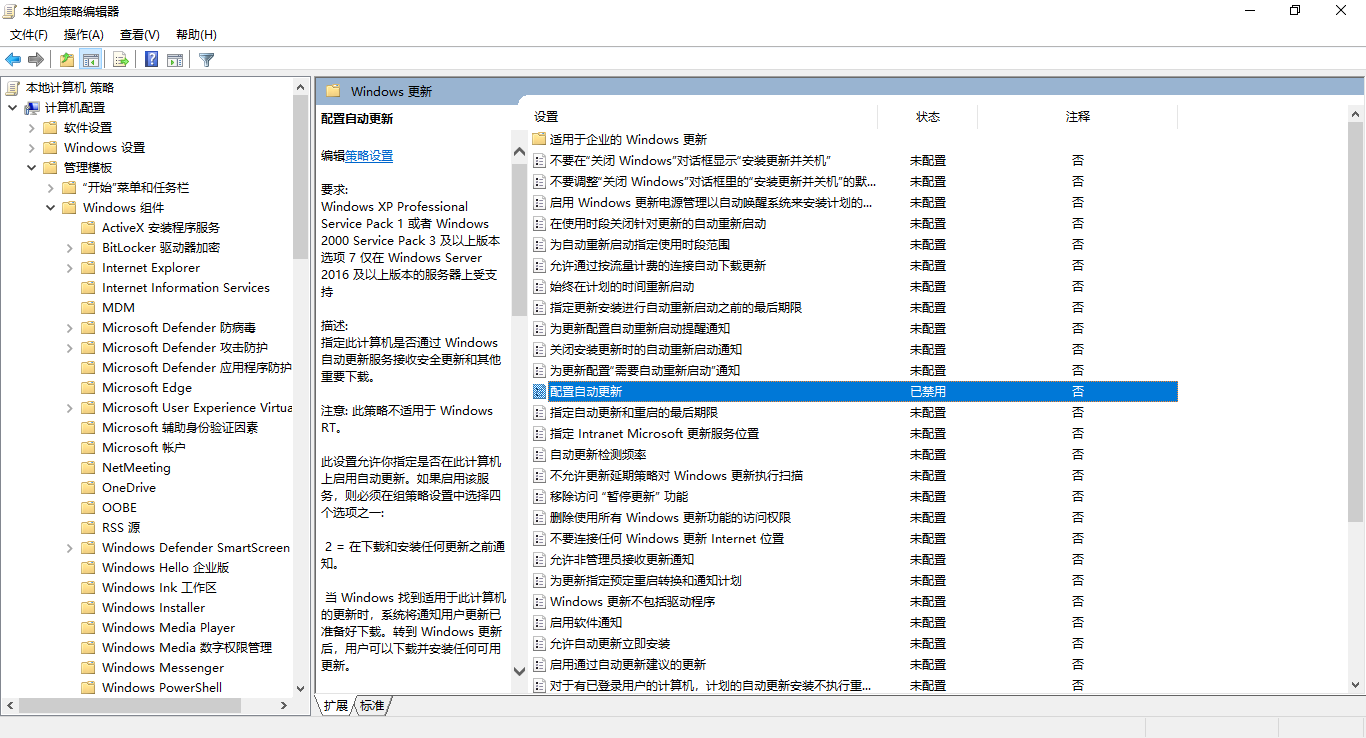
Task: Go up one level with folder-arrow icon
Action: 66,60
